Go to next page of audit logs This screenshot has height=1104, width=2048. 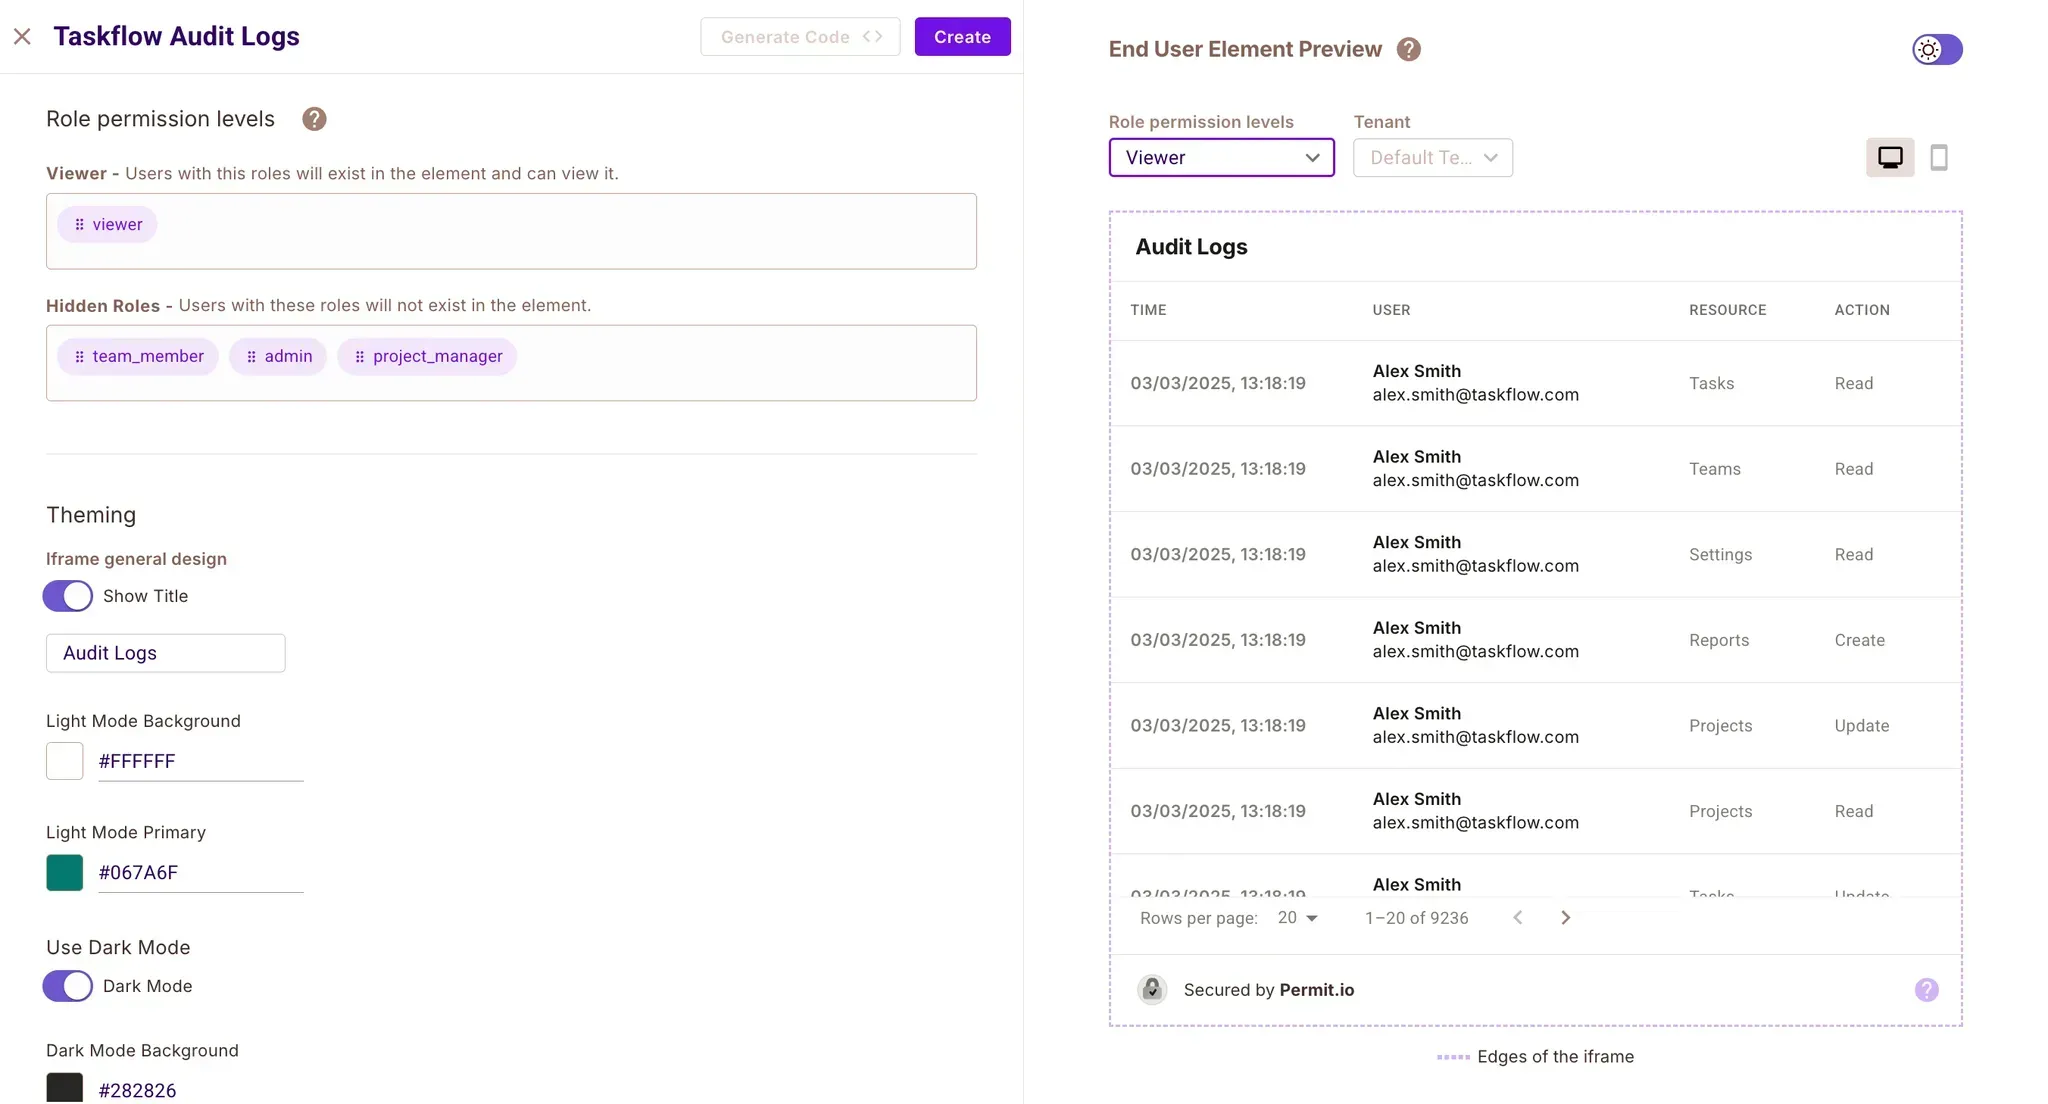(1565, 918)
